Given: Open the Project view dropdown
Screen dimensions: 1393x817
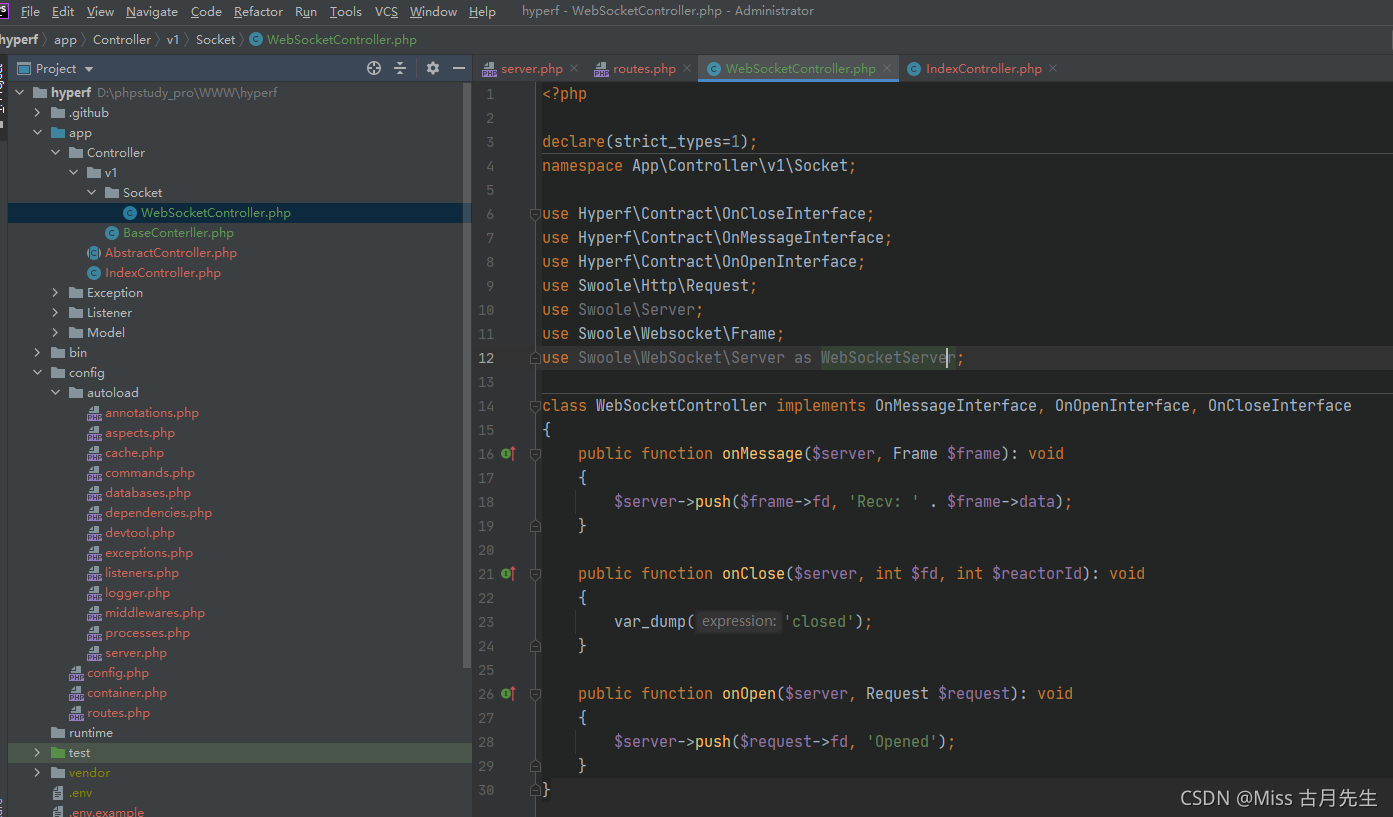Looking at the screenshot, I should (x=89, y=69).
